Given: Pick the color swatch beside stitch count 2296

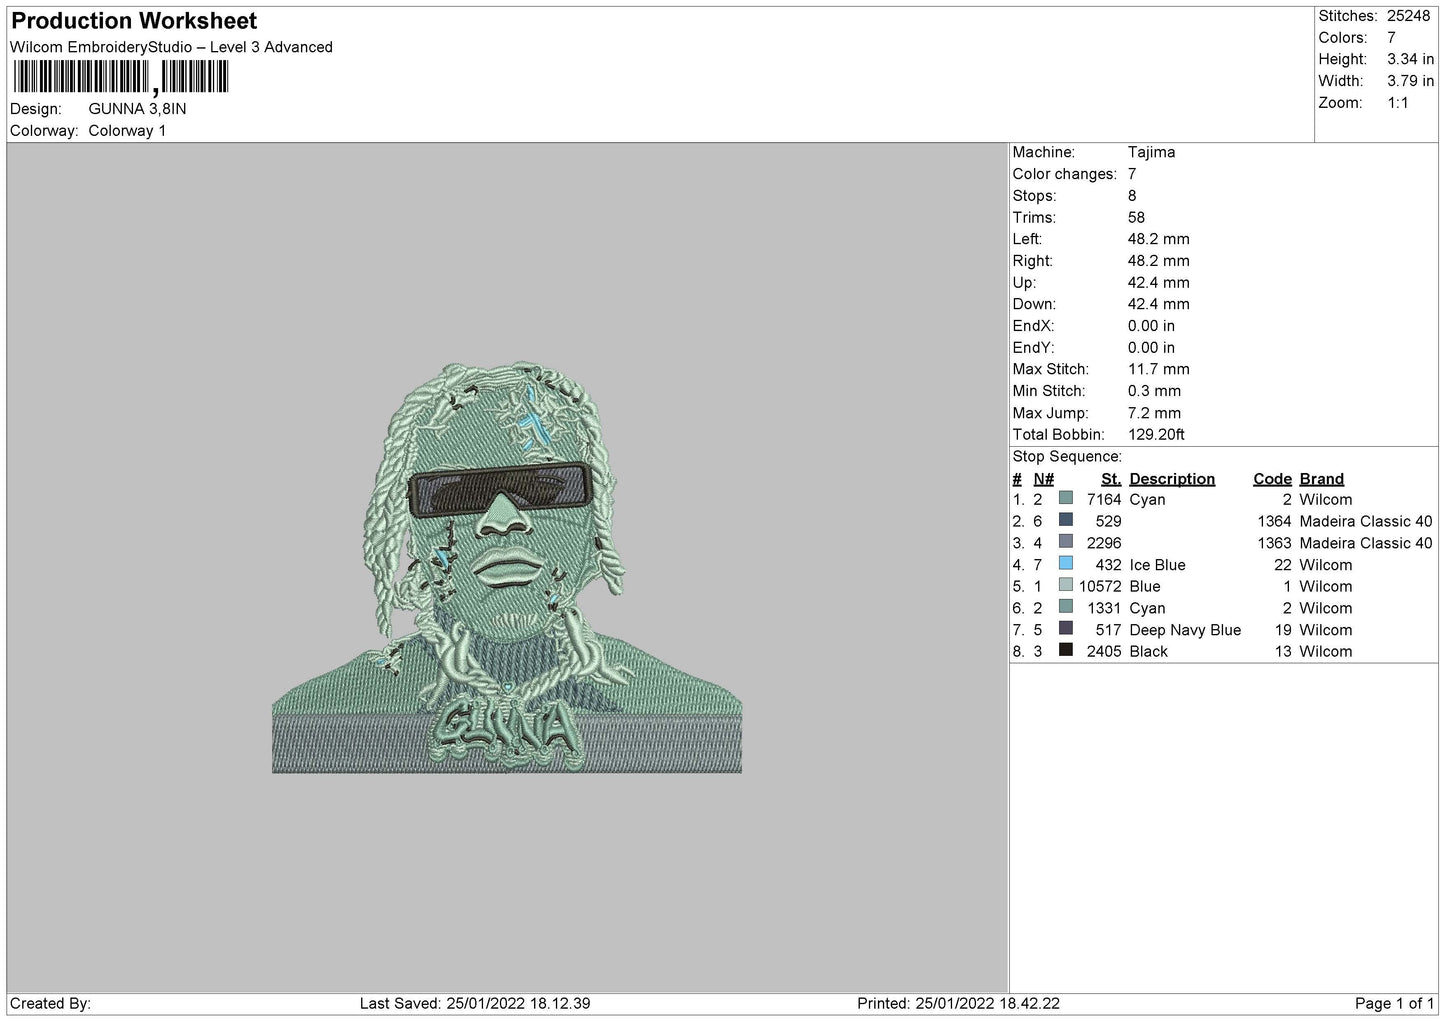Looking at the screenshot, I should 1066,543.
